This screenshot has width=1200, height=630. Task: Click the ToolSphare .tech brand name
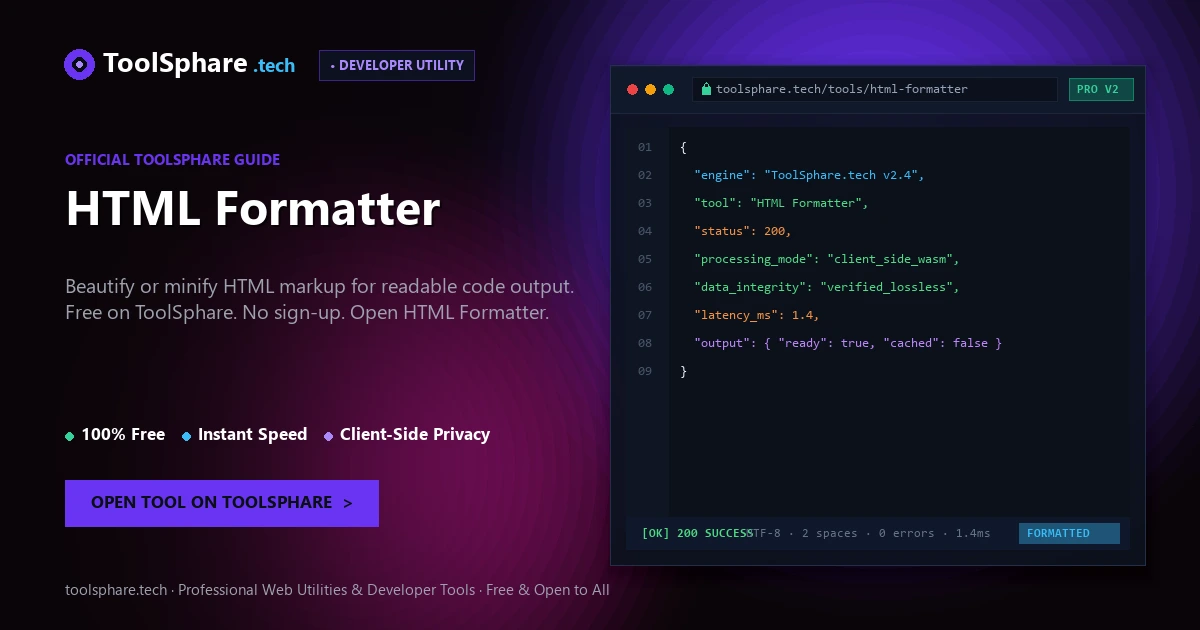click(x=199, y=64)
